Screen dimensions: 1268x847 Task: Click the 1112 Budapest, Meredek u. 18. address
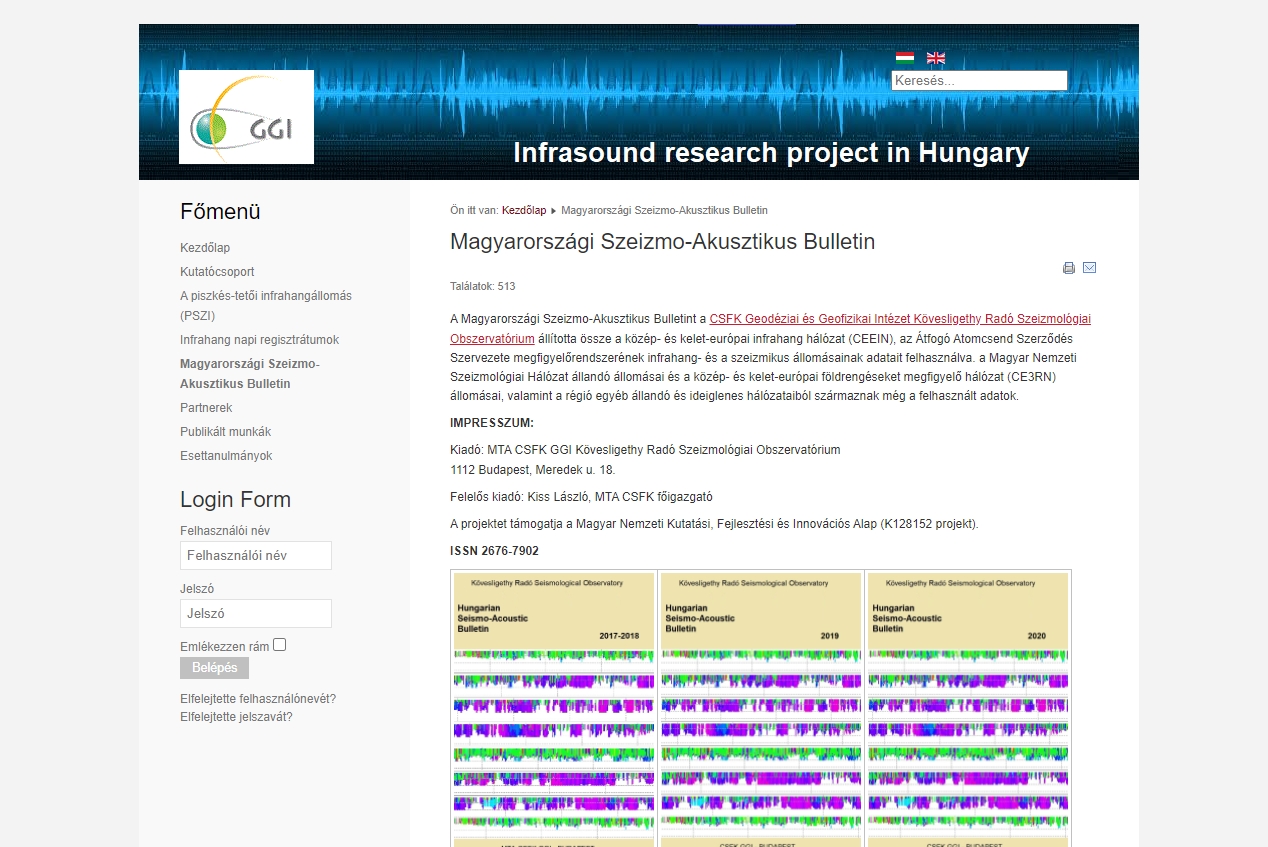tap(533, 470)
